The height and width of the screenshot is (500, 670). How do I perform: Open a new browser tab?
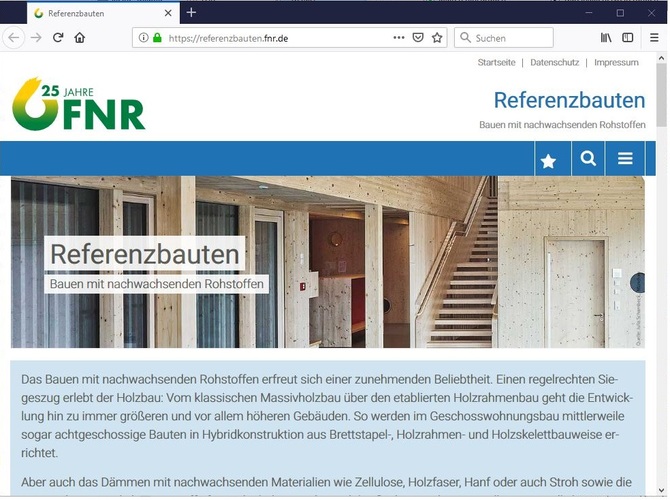click(x=191, y=13)
